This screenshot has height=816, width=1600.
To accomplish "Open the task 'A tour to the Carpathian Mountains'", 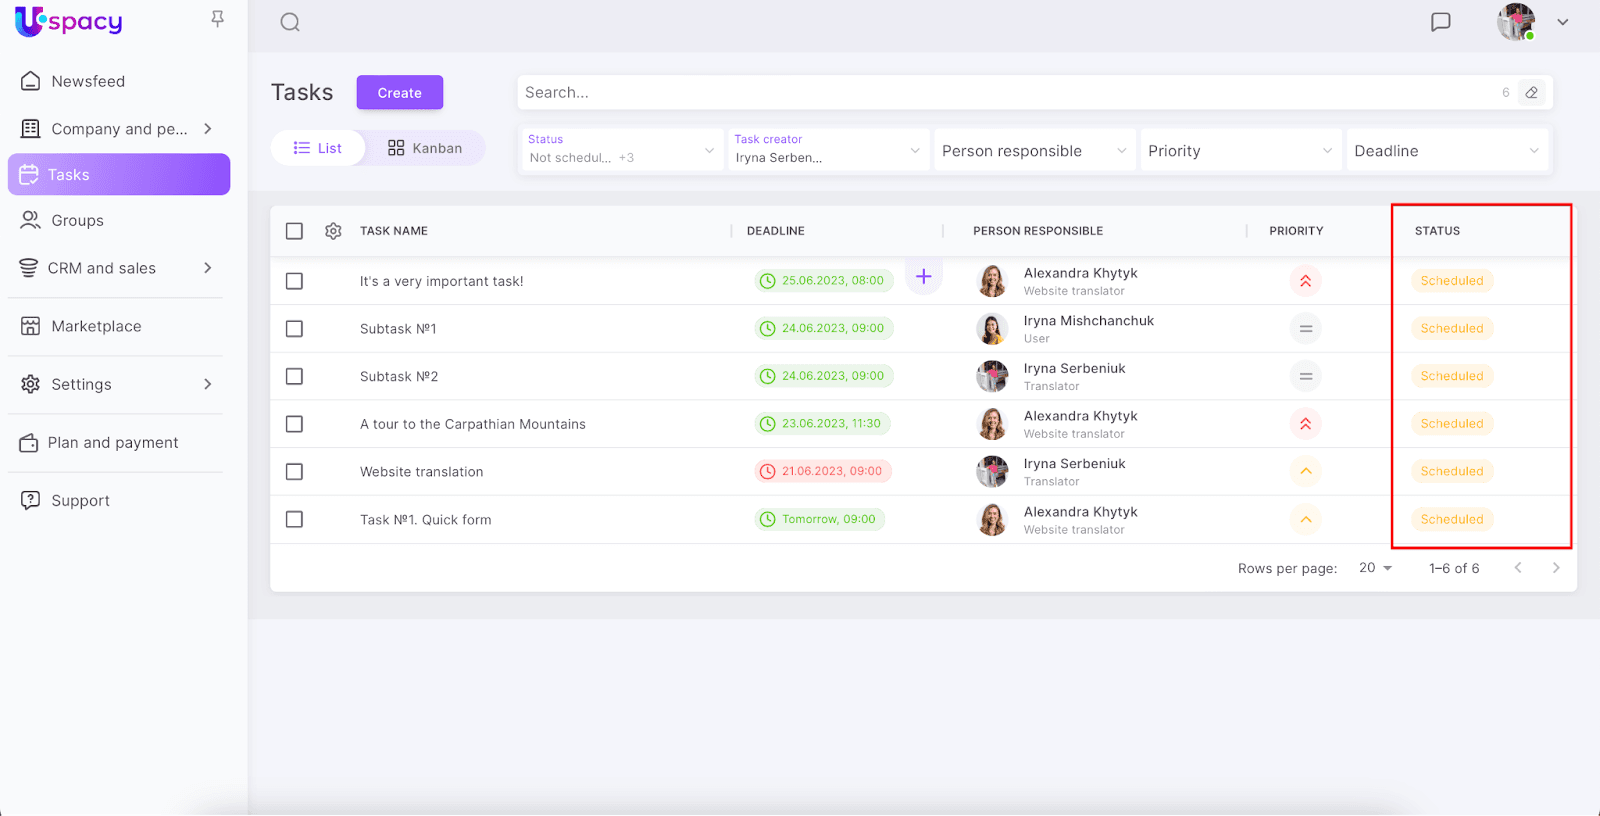I will click(x=473, y=424).
